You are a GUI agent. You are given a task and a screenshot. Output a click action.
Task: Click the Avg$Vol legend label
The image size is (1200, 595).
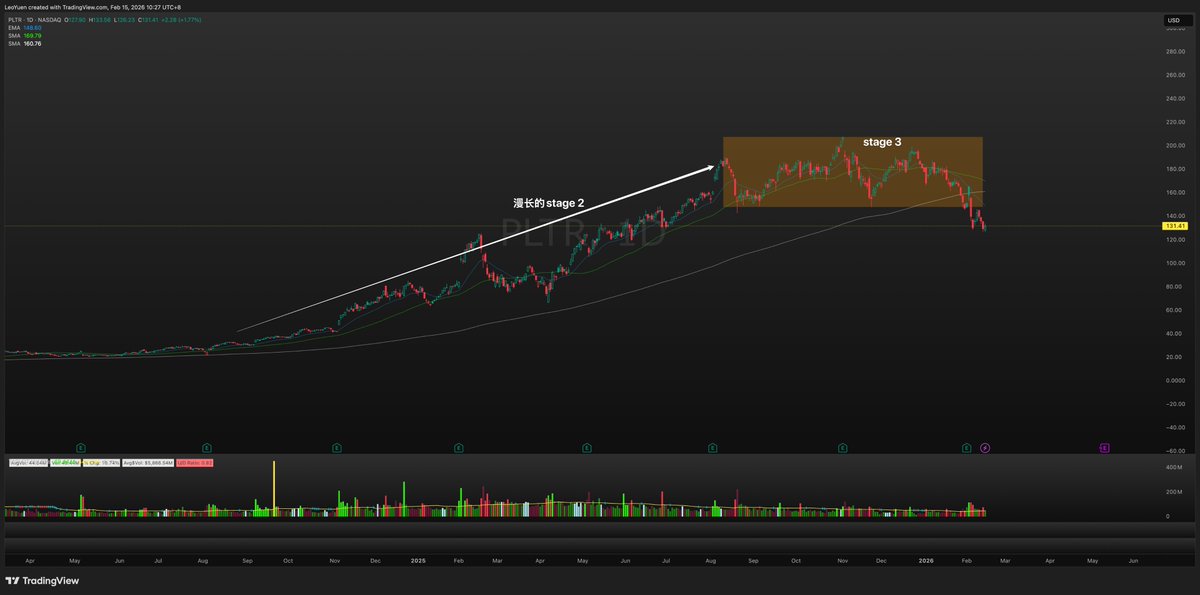pos(148,463)
